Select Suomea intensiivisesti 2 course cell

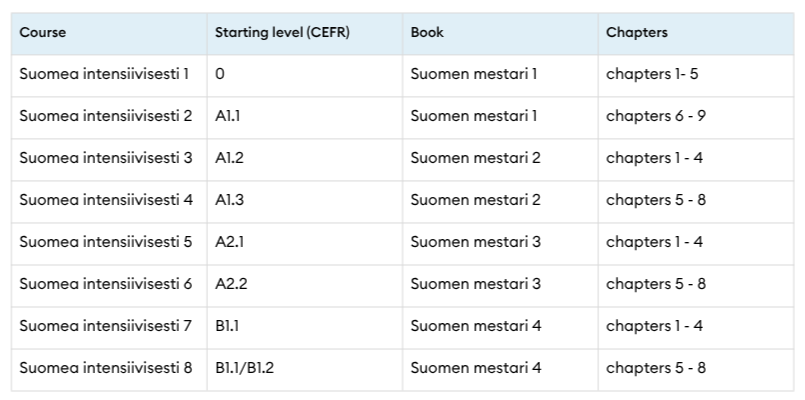(x=105, y=116)
